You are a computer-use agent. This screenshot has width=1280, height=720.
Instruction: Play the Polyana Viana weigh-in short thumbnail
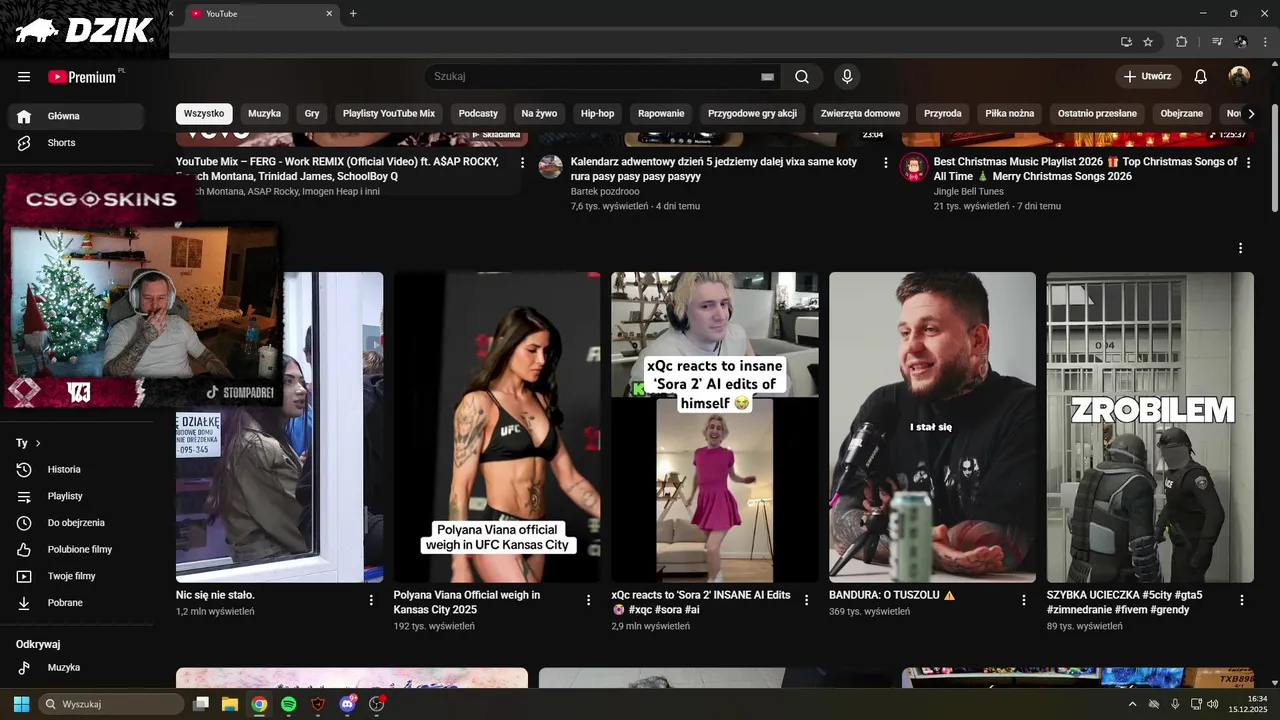click(497, 427)
